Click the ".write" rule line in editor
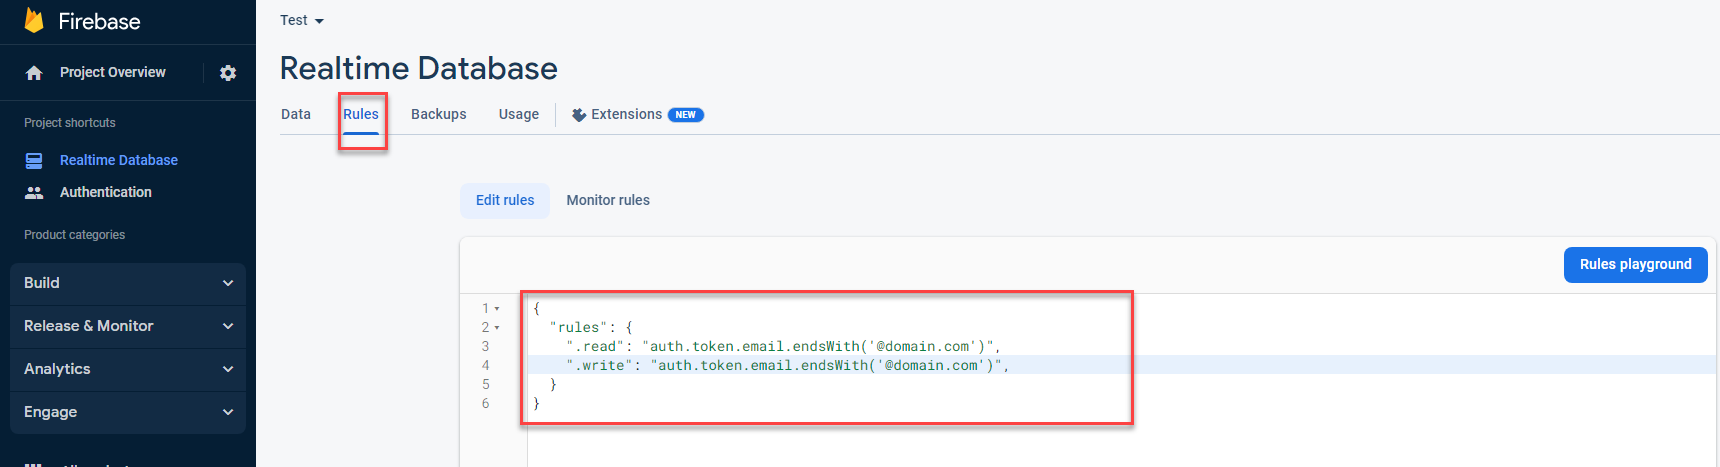This screenshot has height=467, width=1720. click(788, 366)
